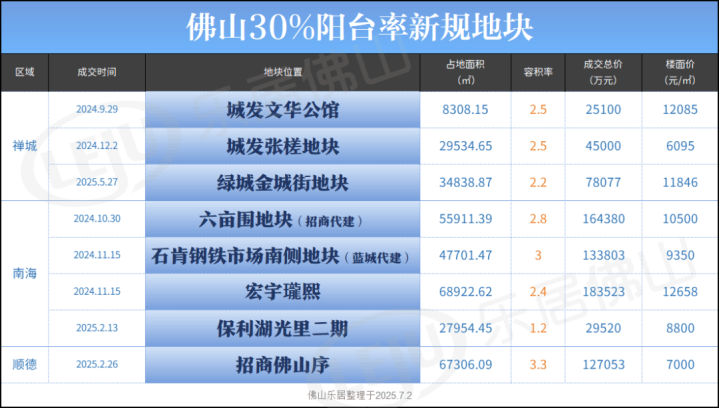Viewport: 719px width, 408px height.
Task: Click the 顺德 region cell
Action: [25, 364]
